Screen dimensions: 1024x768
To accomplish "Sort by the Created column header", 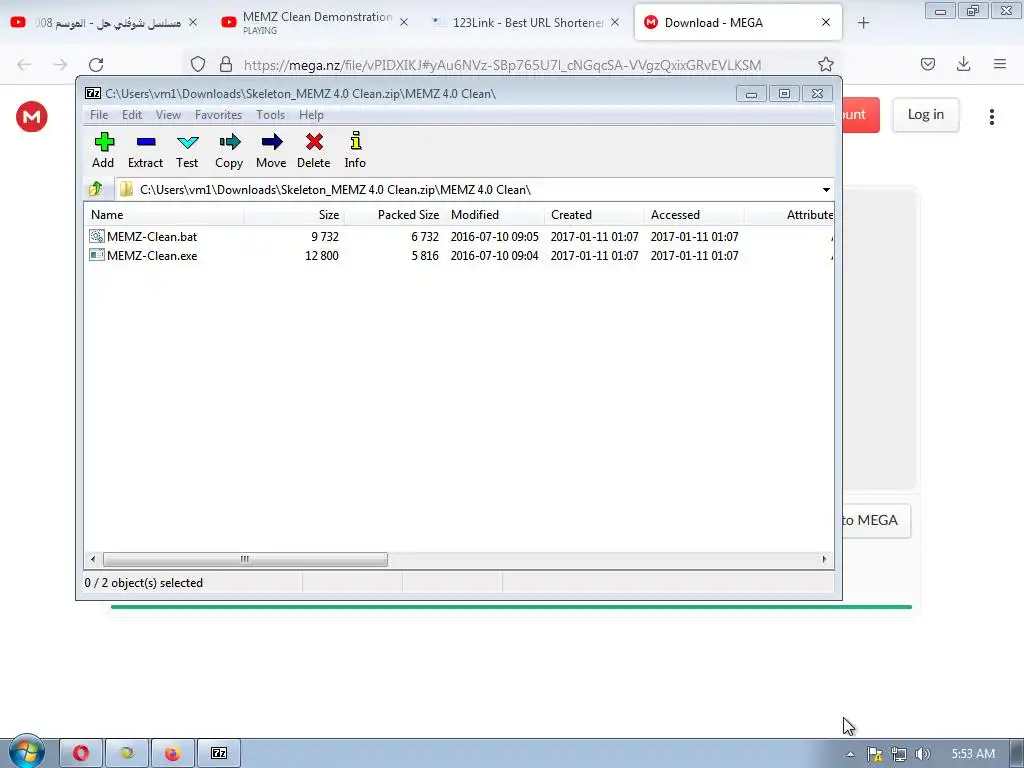I will [x=594, y=215].
